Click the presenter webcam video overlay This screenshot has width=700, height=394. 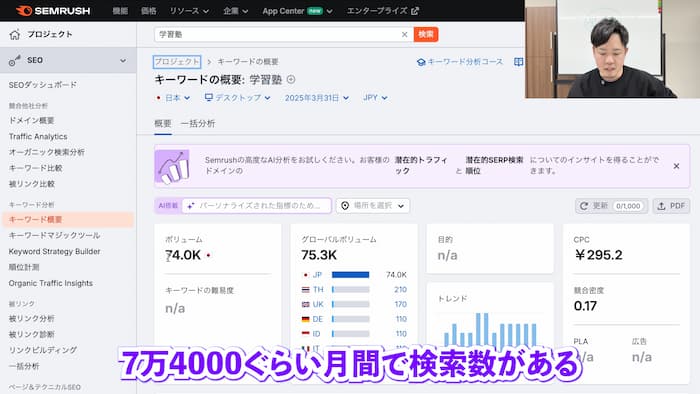(612, 49)
